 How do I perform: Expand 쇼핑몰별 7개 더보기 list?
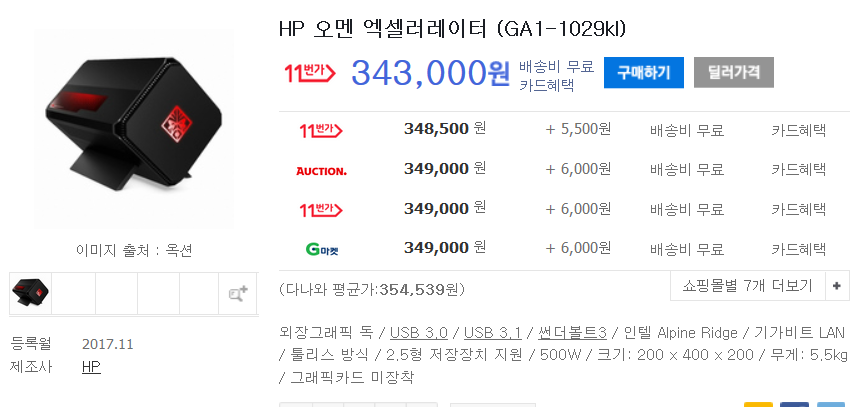click(747, 286)
